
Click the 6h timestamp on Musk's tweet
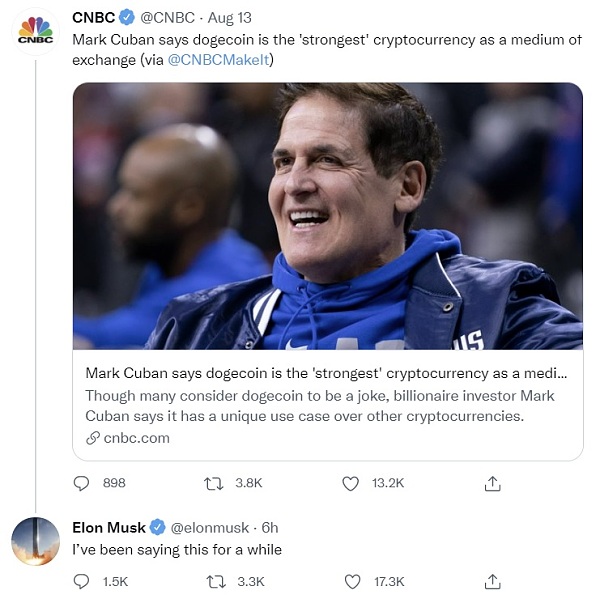pos(269,527)
